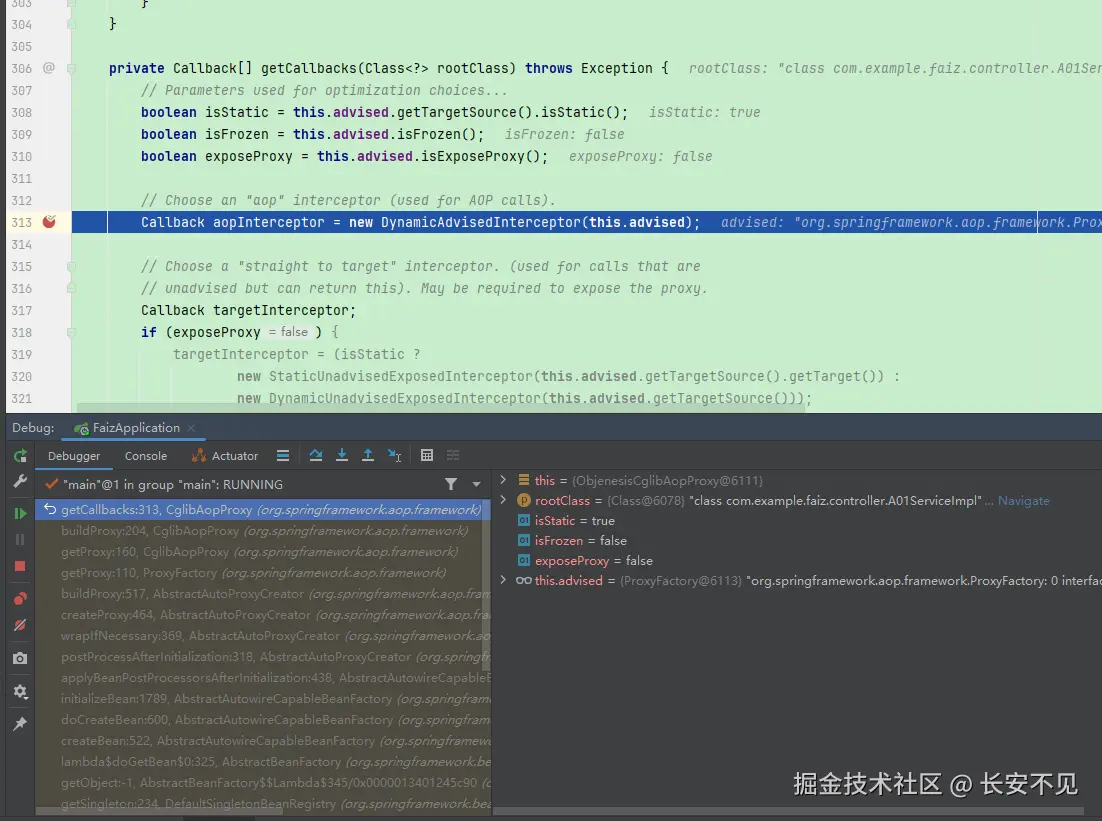The image size is (1102, 821).
Task: Click the frames panel horizontal scrollbar
Action: [159, 812]
